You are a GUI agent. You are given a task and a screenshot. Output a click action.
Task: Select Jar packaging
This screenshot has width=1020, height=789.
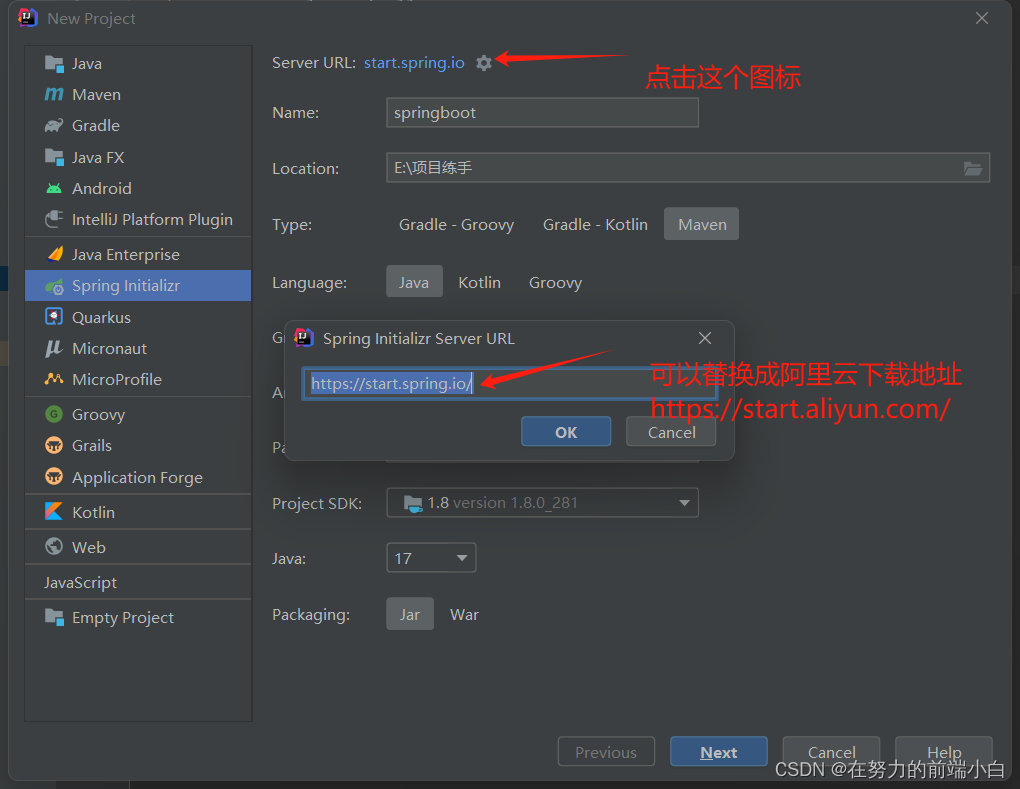(x=410, y=614)
